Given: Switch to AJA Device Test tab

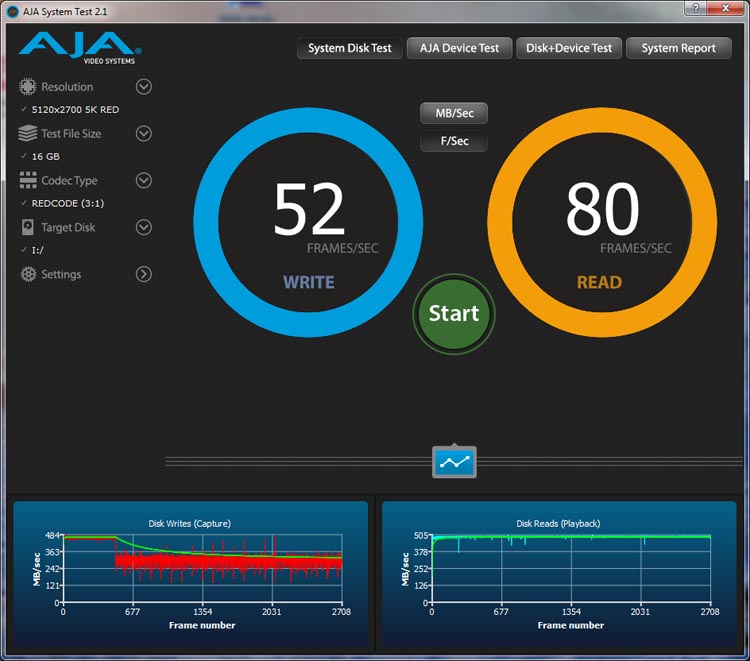Looking at the screenshot, I should 459,48.
